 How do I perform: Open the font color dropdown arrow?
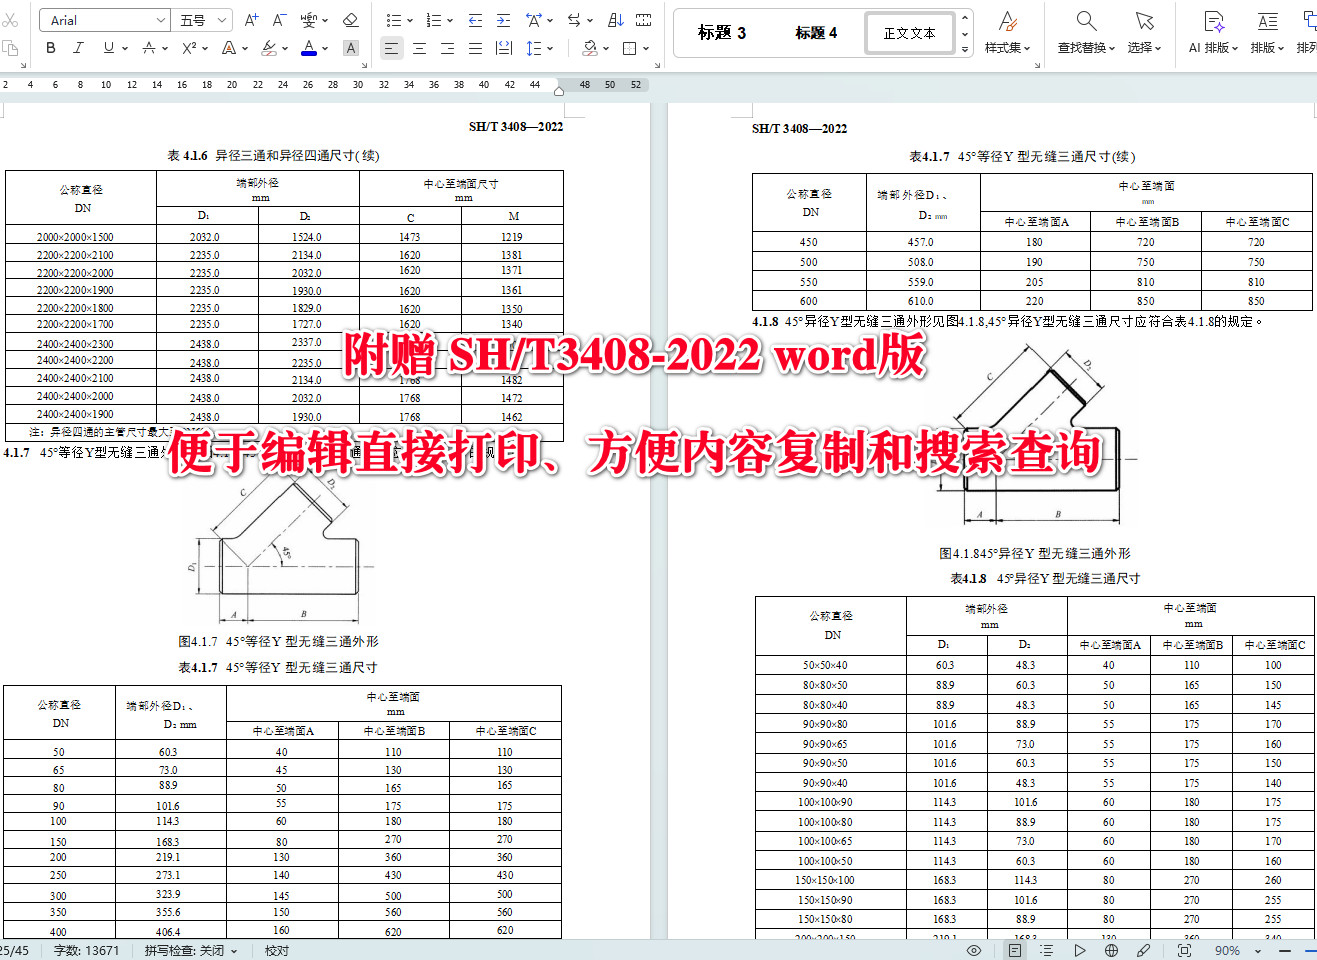[326, 48]
